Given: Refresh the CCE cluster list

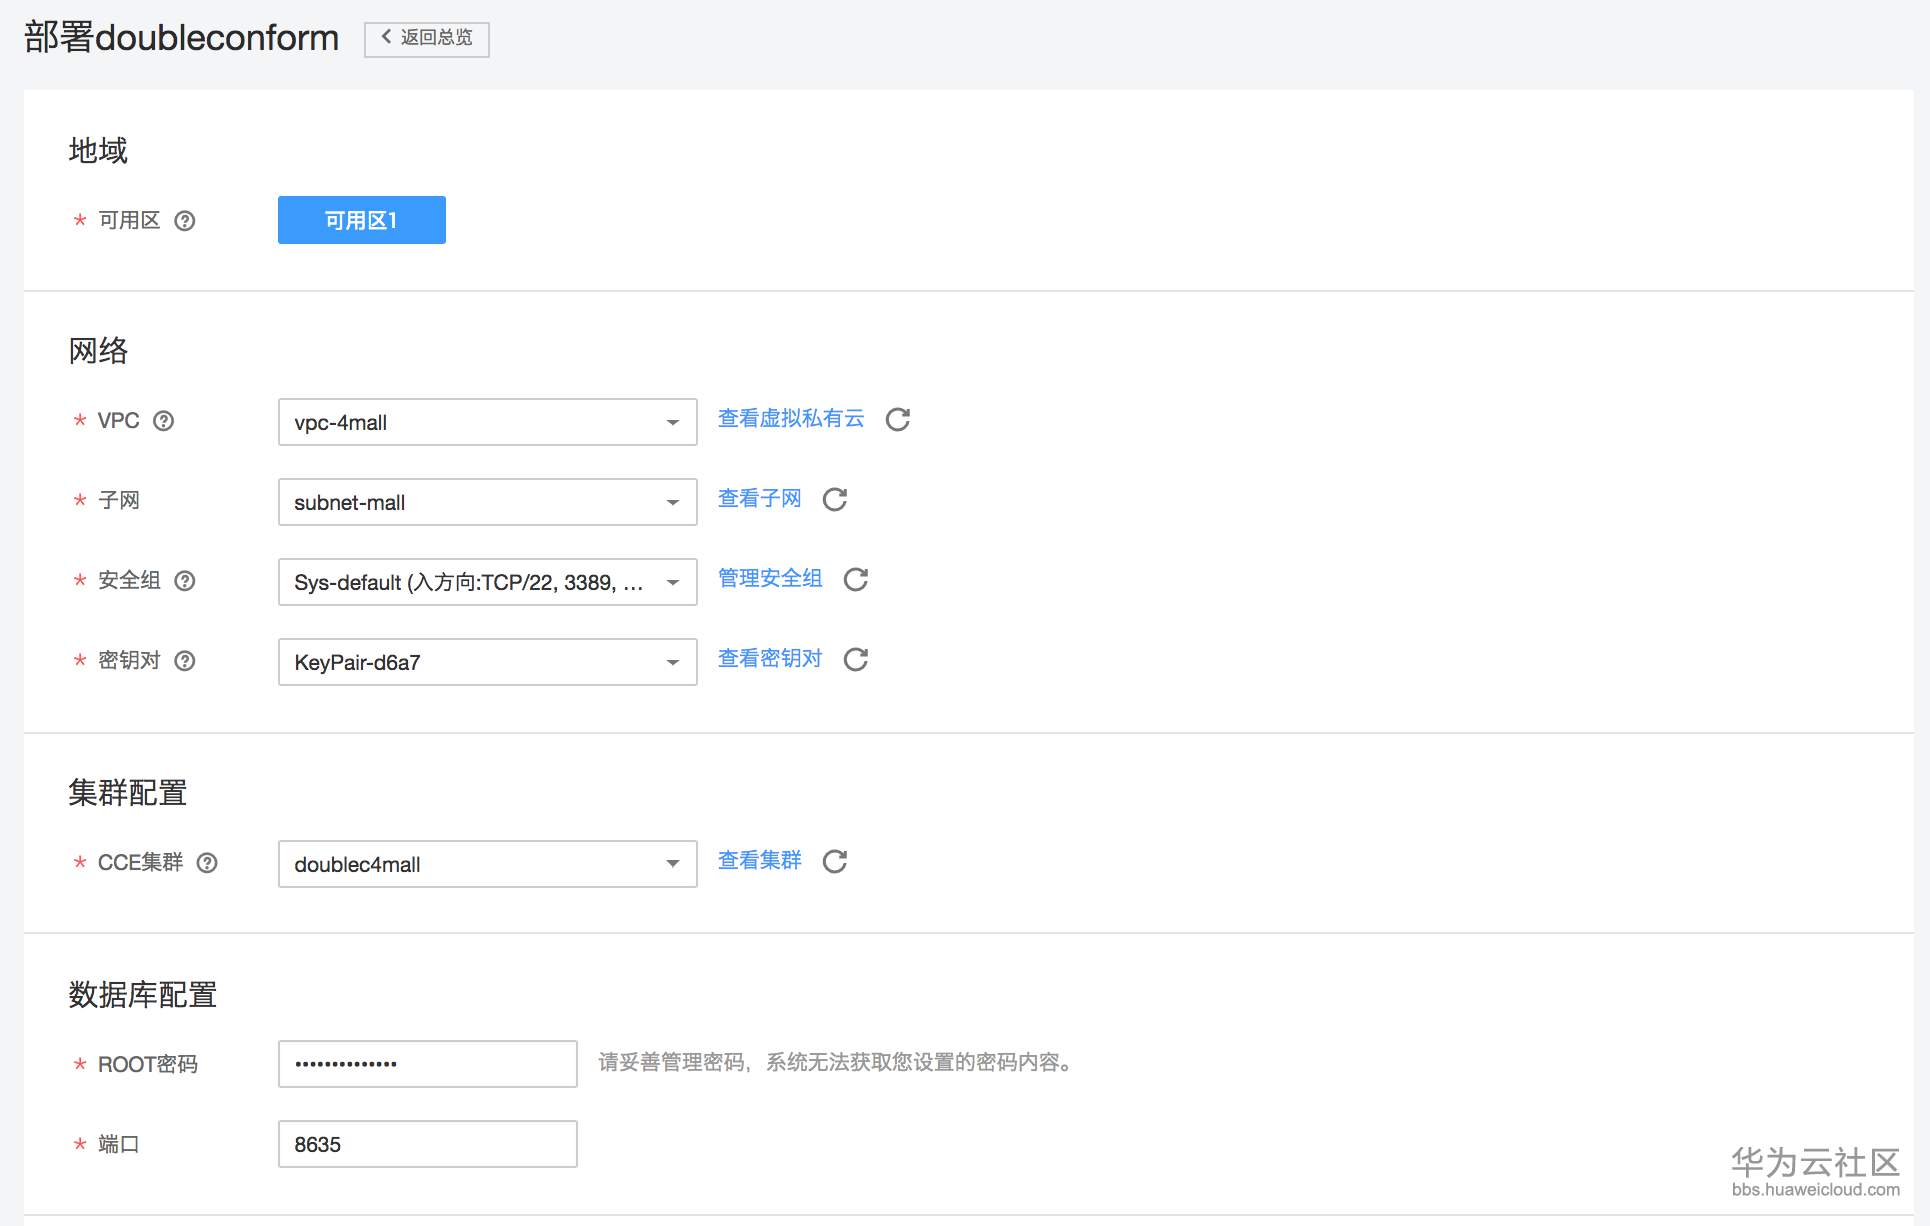Looking at the screenshot, I should [834, 862].
